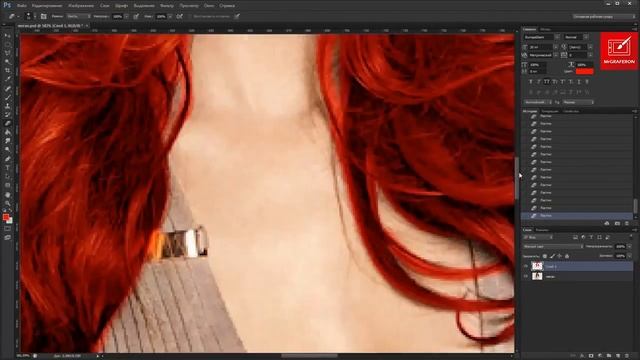Screen dimensions: 640x360
Task: Open the font style dropdown
Action: (586, 37)
